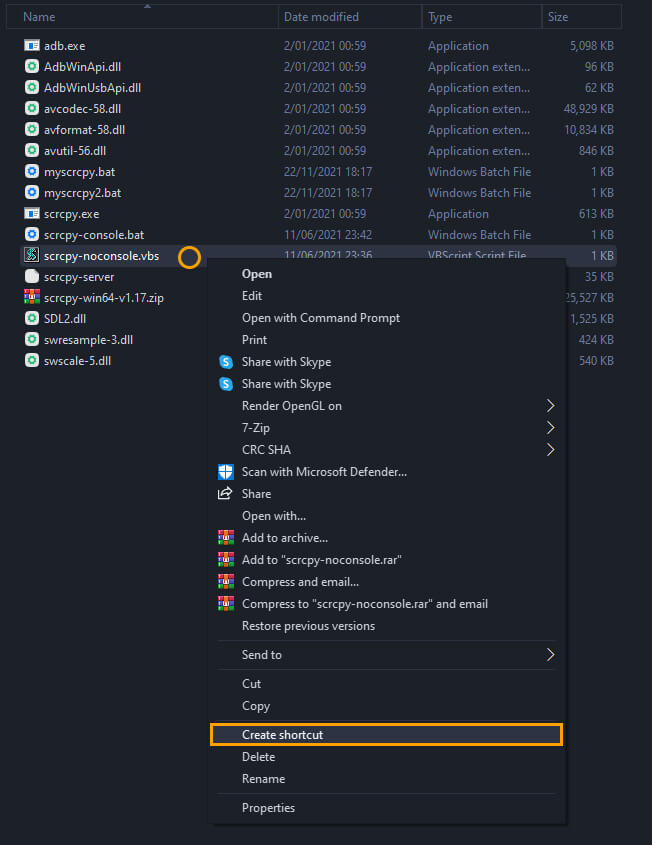This screenshot has height=845, width=652.
Task: Click WinRAR icon beside Compress to rar and email
Action: (226, 604)
